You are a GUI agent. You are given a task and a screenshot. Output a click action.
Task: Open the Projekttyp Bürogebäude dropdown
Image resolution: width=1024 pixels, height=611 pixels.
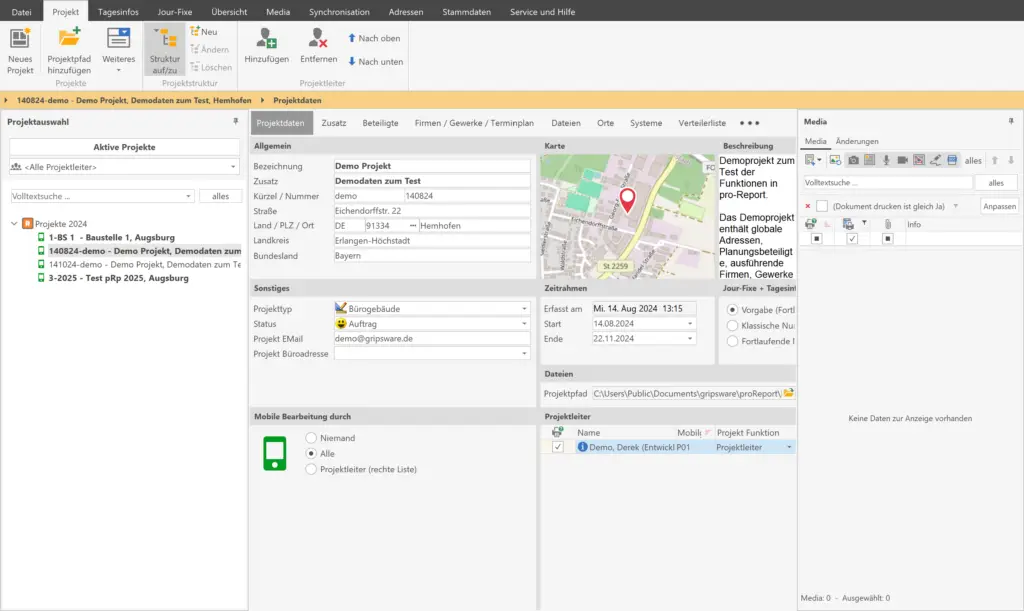coord(524,309)
